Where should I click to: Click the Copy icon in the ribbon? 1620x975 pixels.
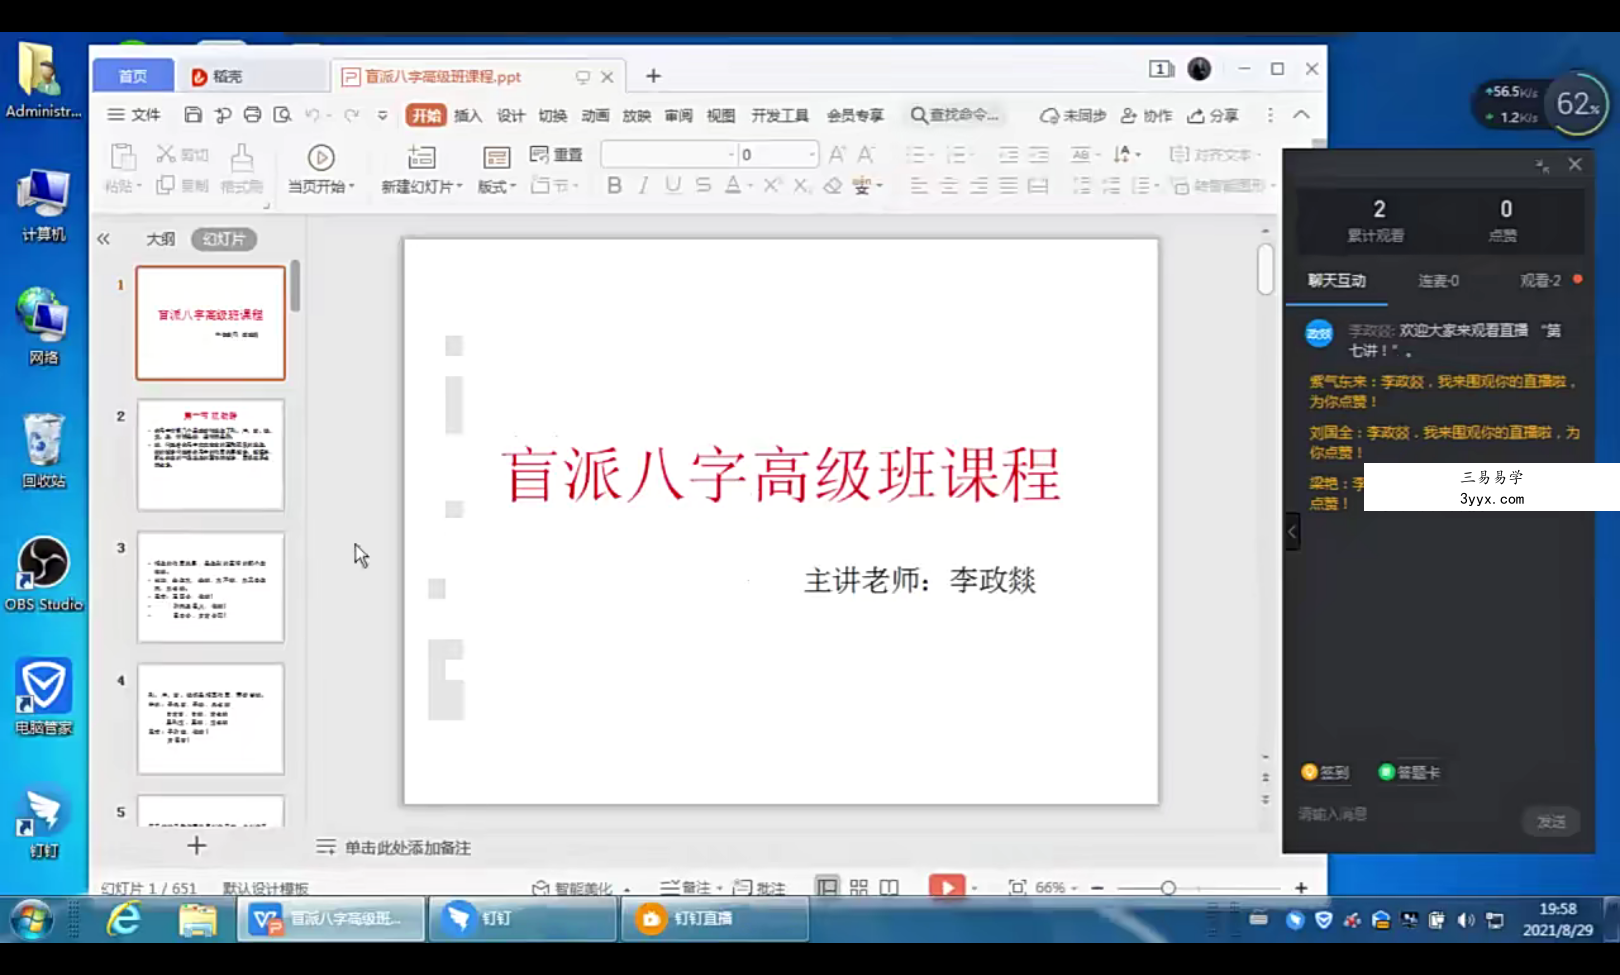[165, 185]
